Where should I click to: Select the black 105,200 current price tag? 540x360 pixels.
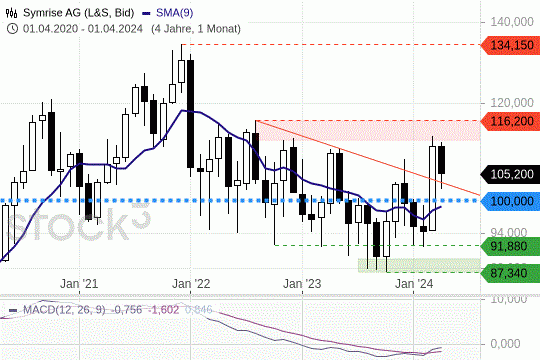[511, 174]
